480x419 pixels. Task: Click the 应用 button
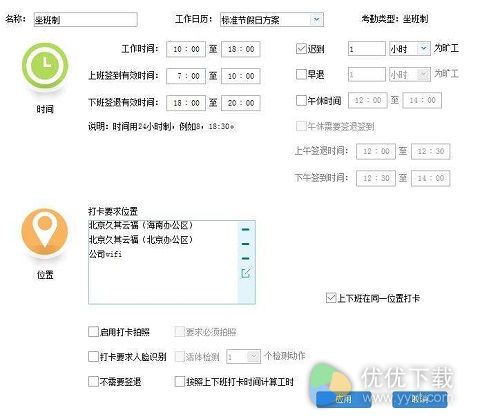click(x=343, y=399)
